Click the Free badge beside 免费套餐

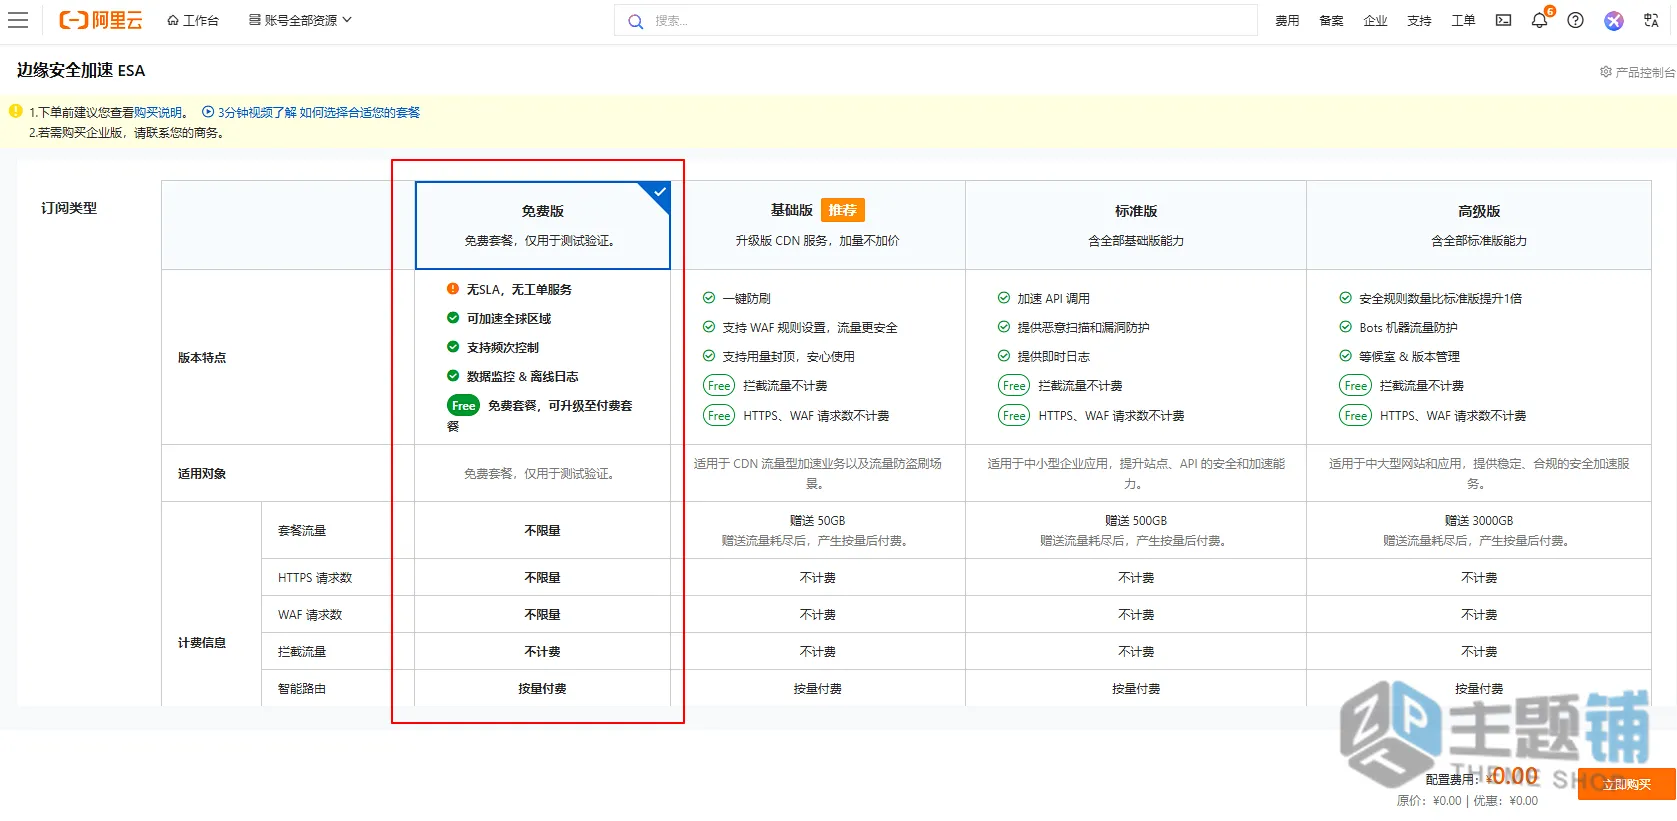pyautogui.click(x=463, y=406)
